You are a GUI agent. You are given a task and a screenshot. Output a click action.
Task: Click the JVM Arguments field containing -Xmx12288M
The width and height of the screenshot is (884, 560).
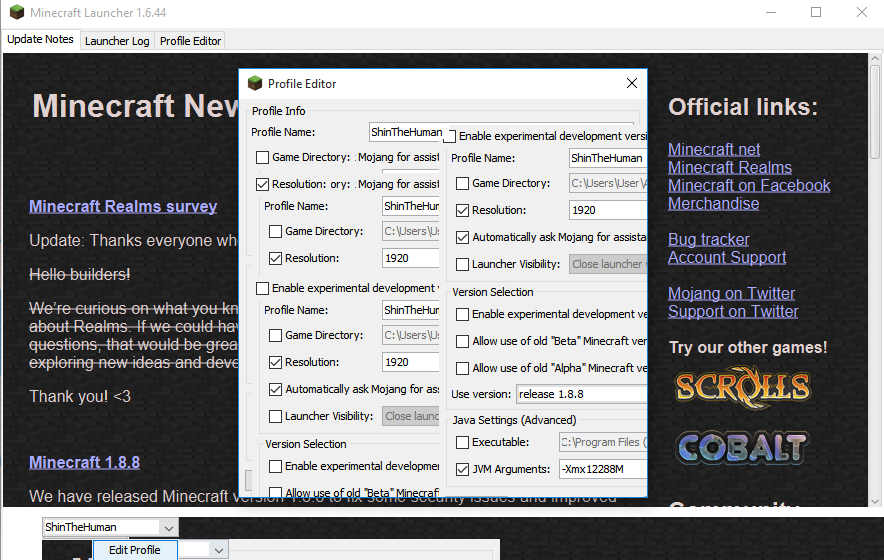coord(603,469)
